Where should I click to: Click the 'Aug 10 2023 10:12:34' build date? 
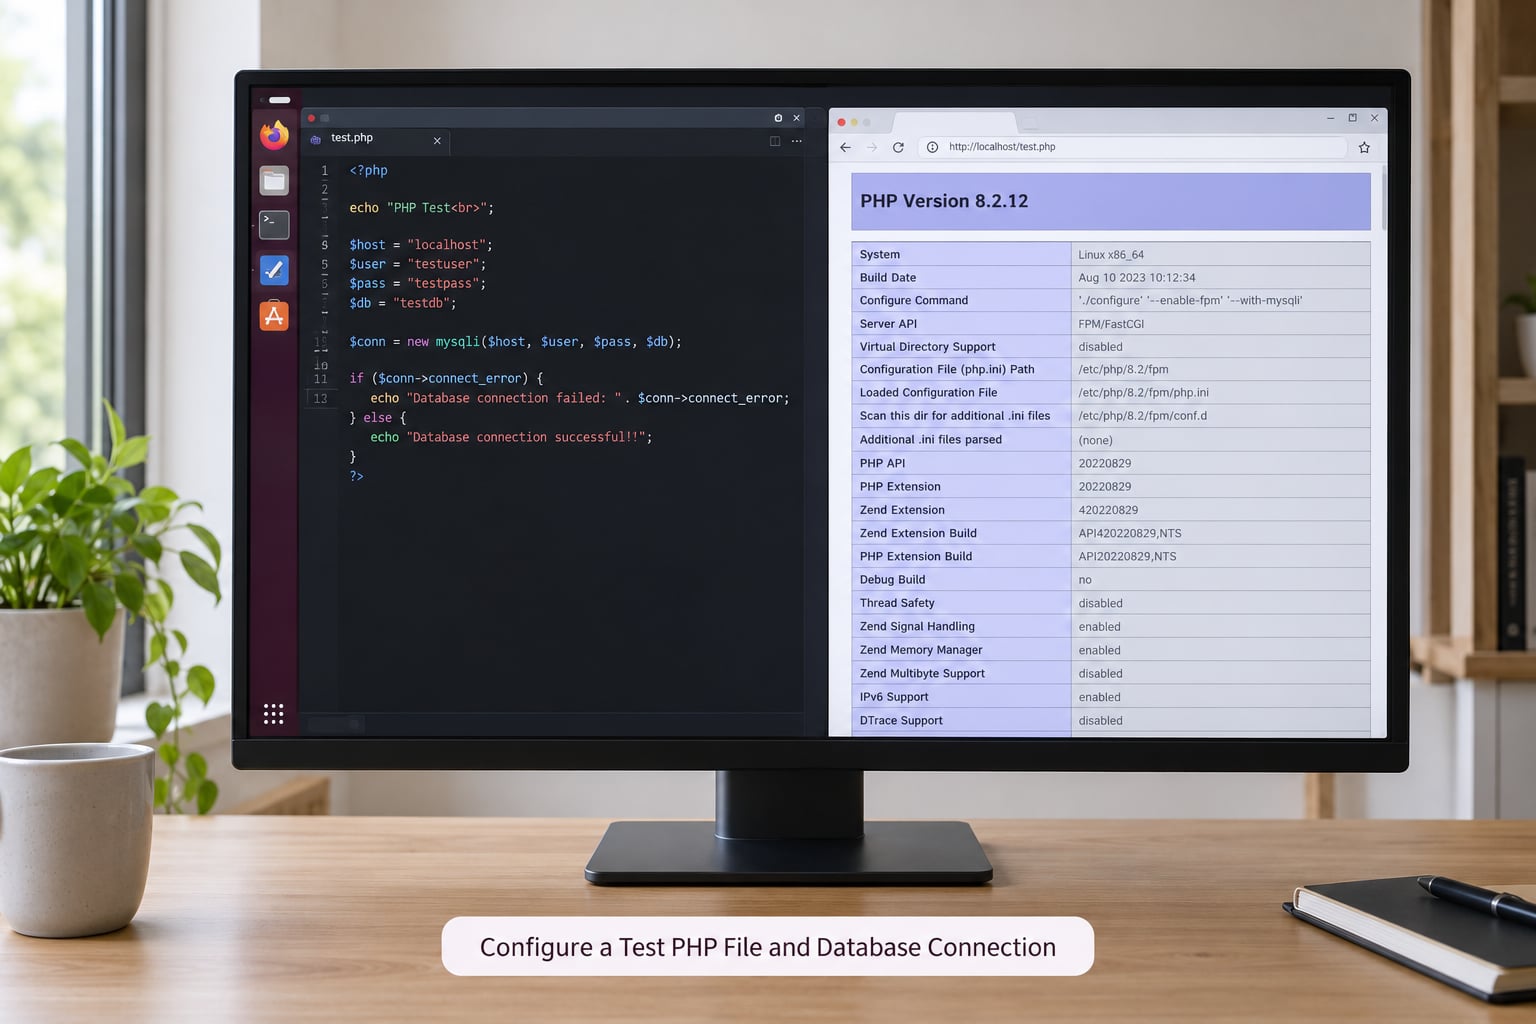point(1137,277)
